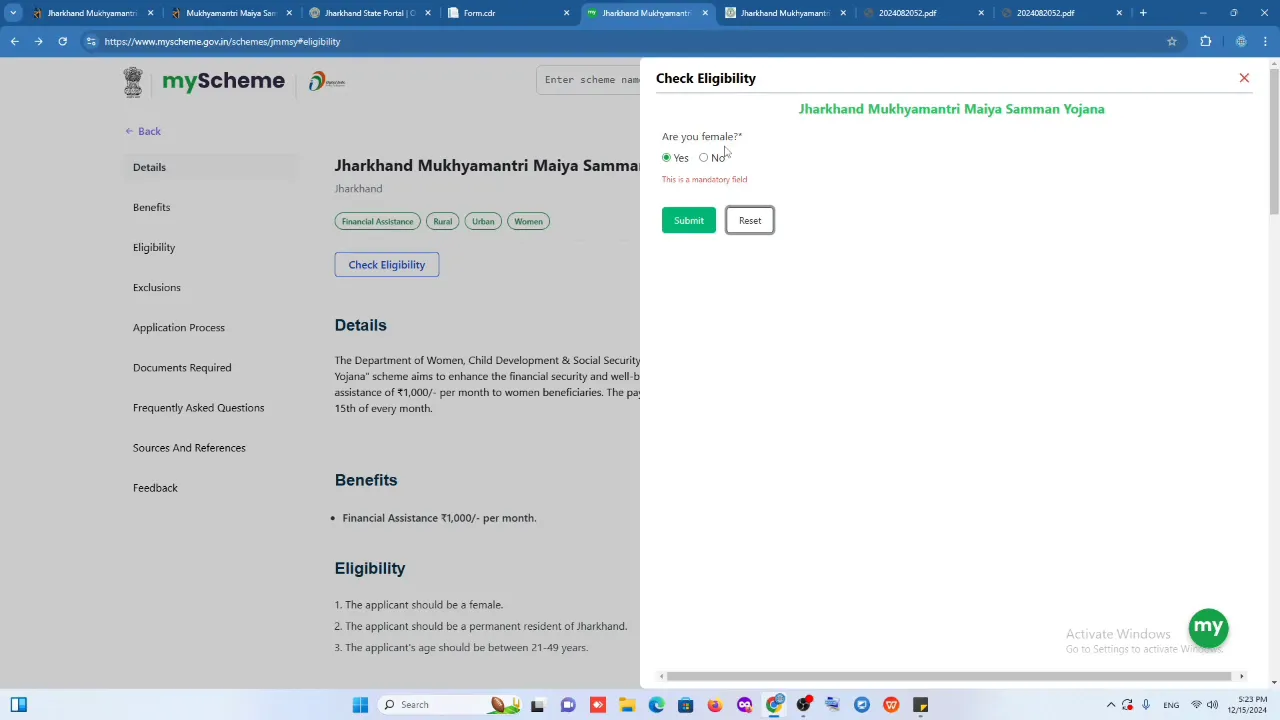The height and width of the screenshot is (720, 1280).
Task: Open the floating green my chat icon
Action: click(x=1208, y=628)
